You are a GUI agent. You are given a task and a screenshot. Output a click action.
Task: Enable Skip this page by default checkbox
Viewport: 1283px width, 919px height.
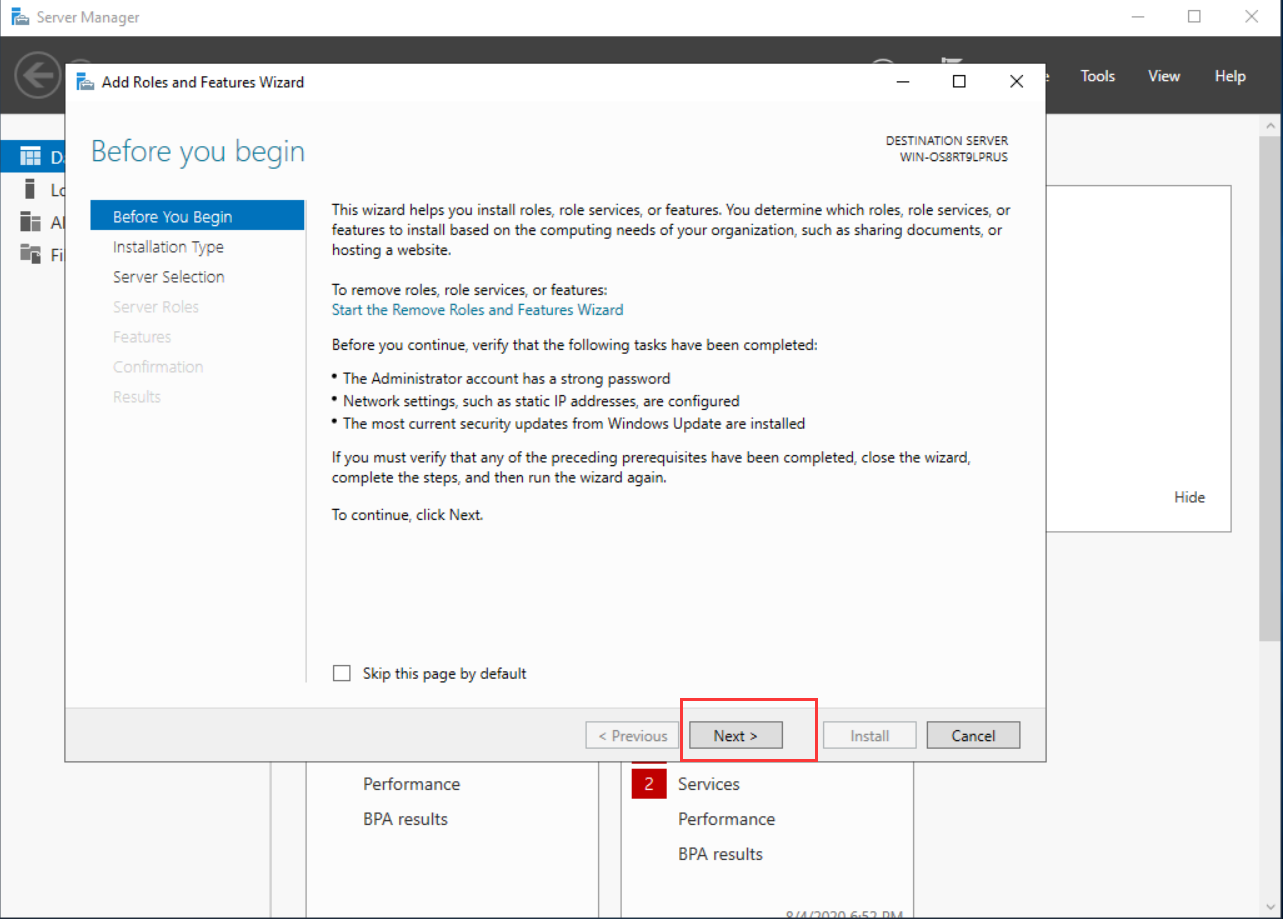pos(342,673)
